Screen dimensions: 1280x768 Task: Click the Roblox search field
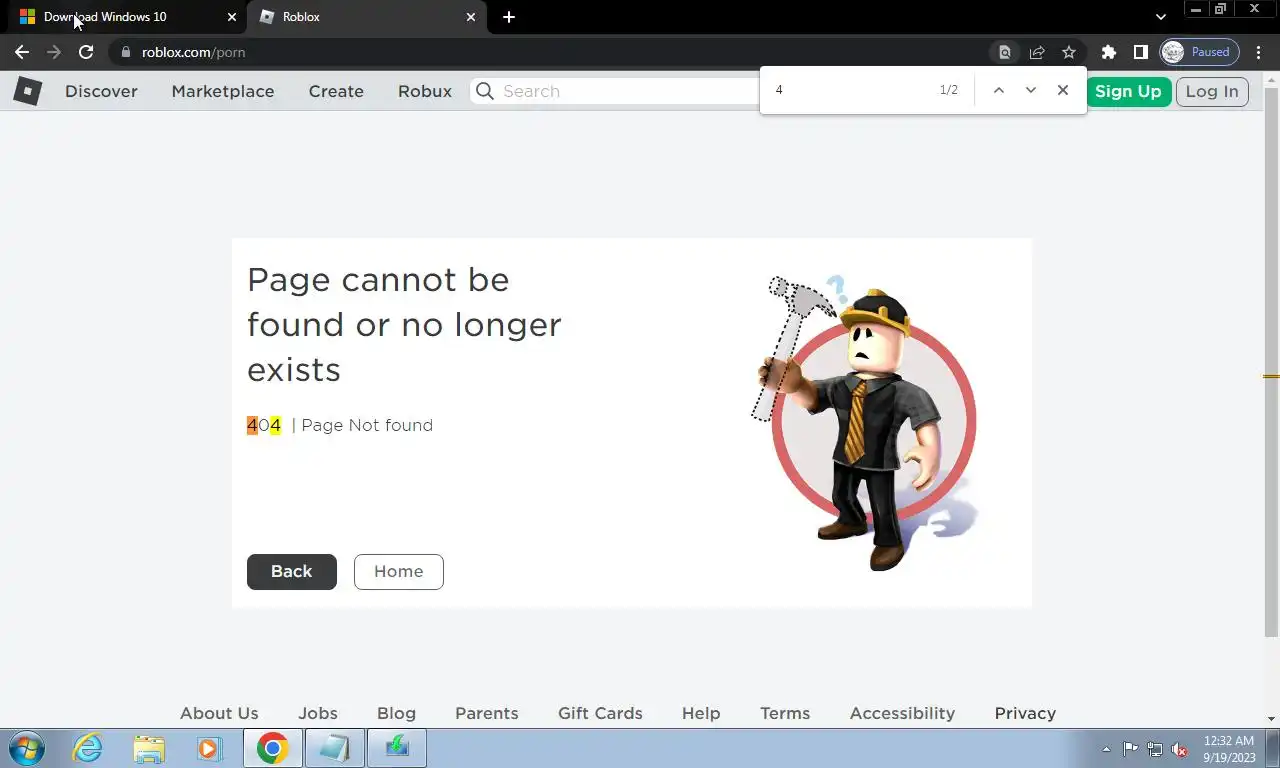click(615, 91)
